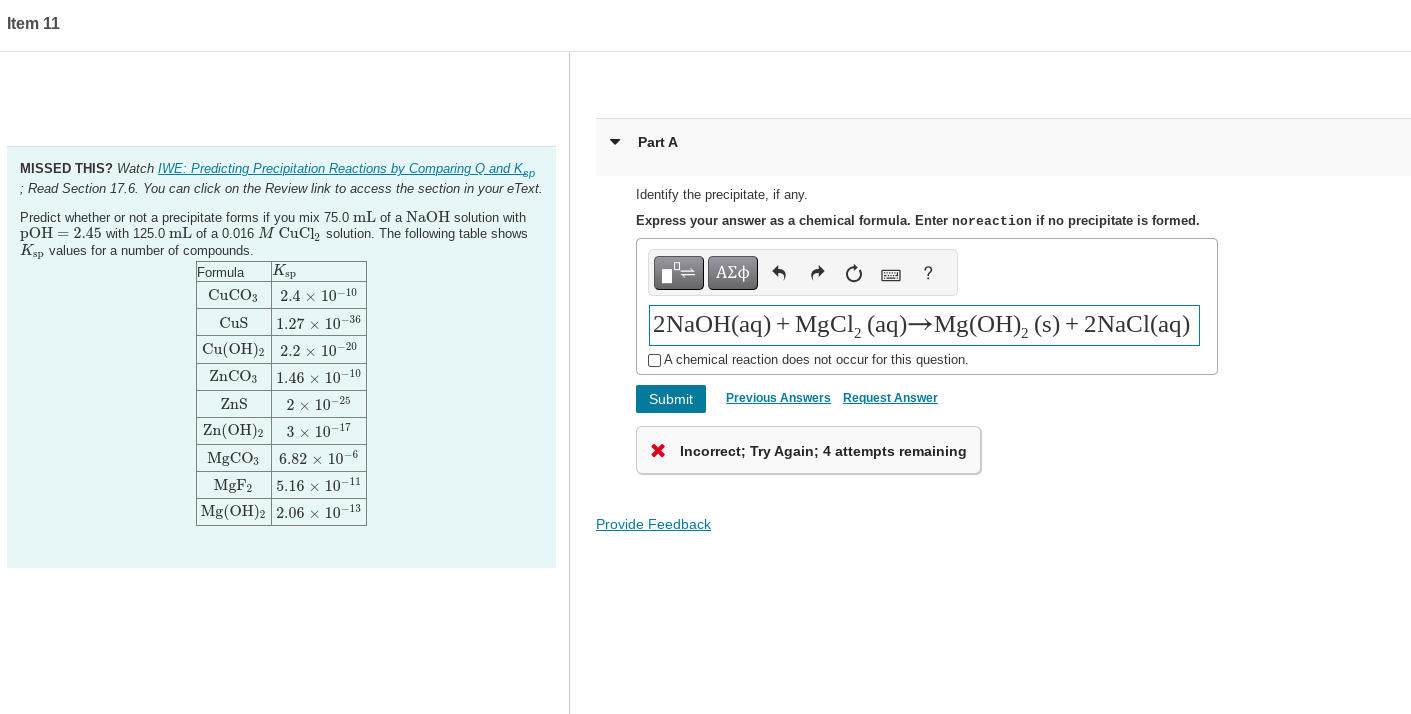The height and width of the screenshot is (714, 1411).
Task: Open Previous Answers
Action: [x=777, y=398]
